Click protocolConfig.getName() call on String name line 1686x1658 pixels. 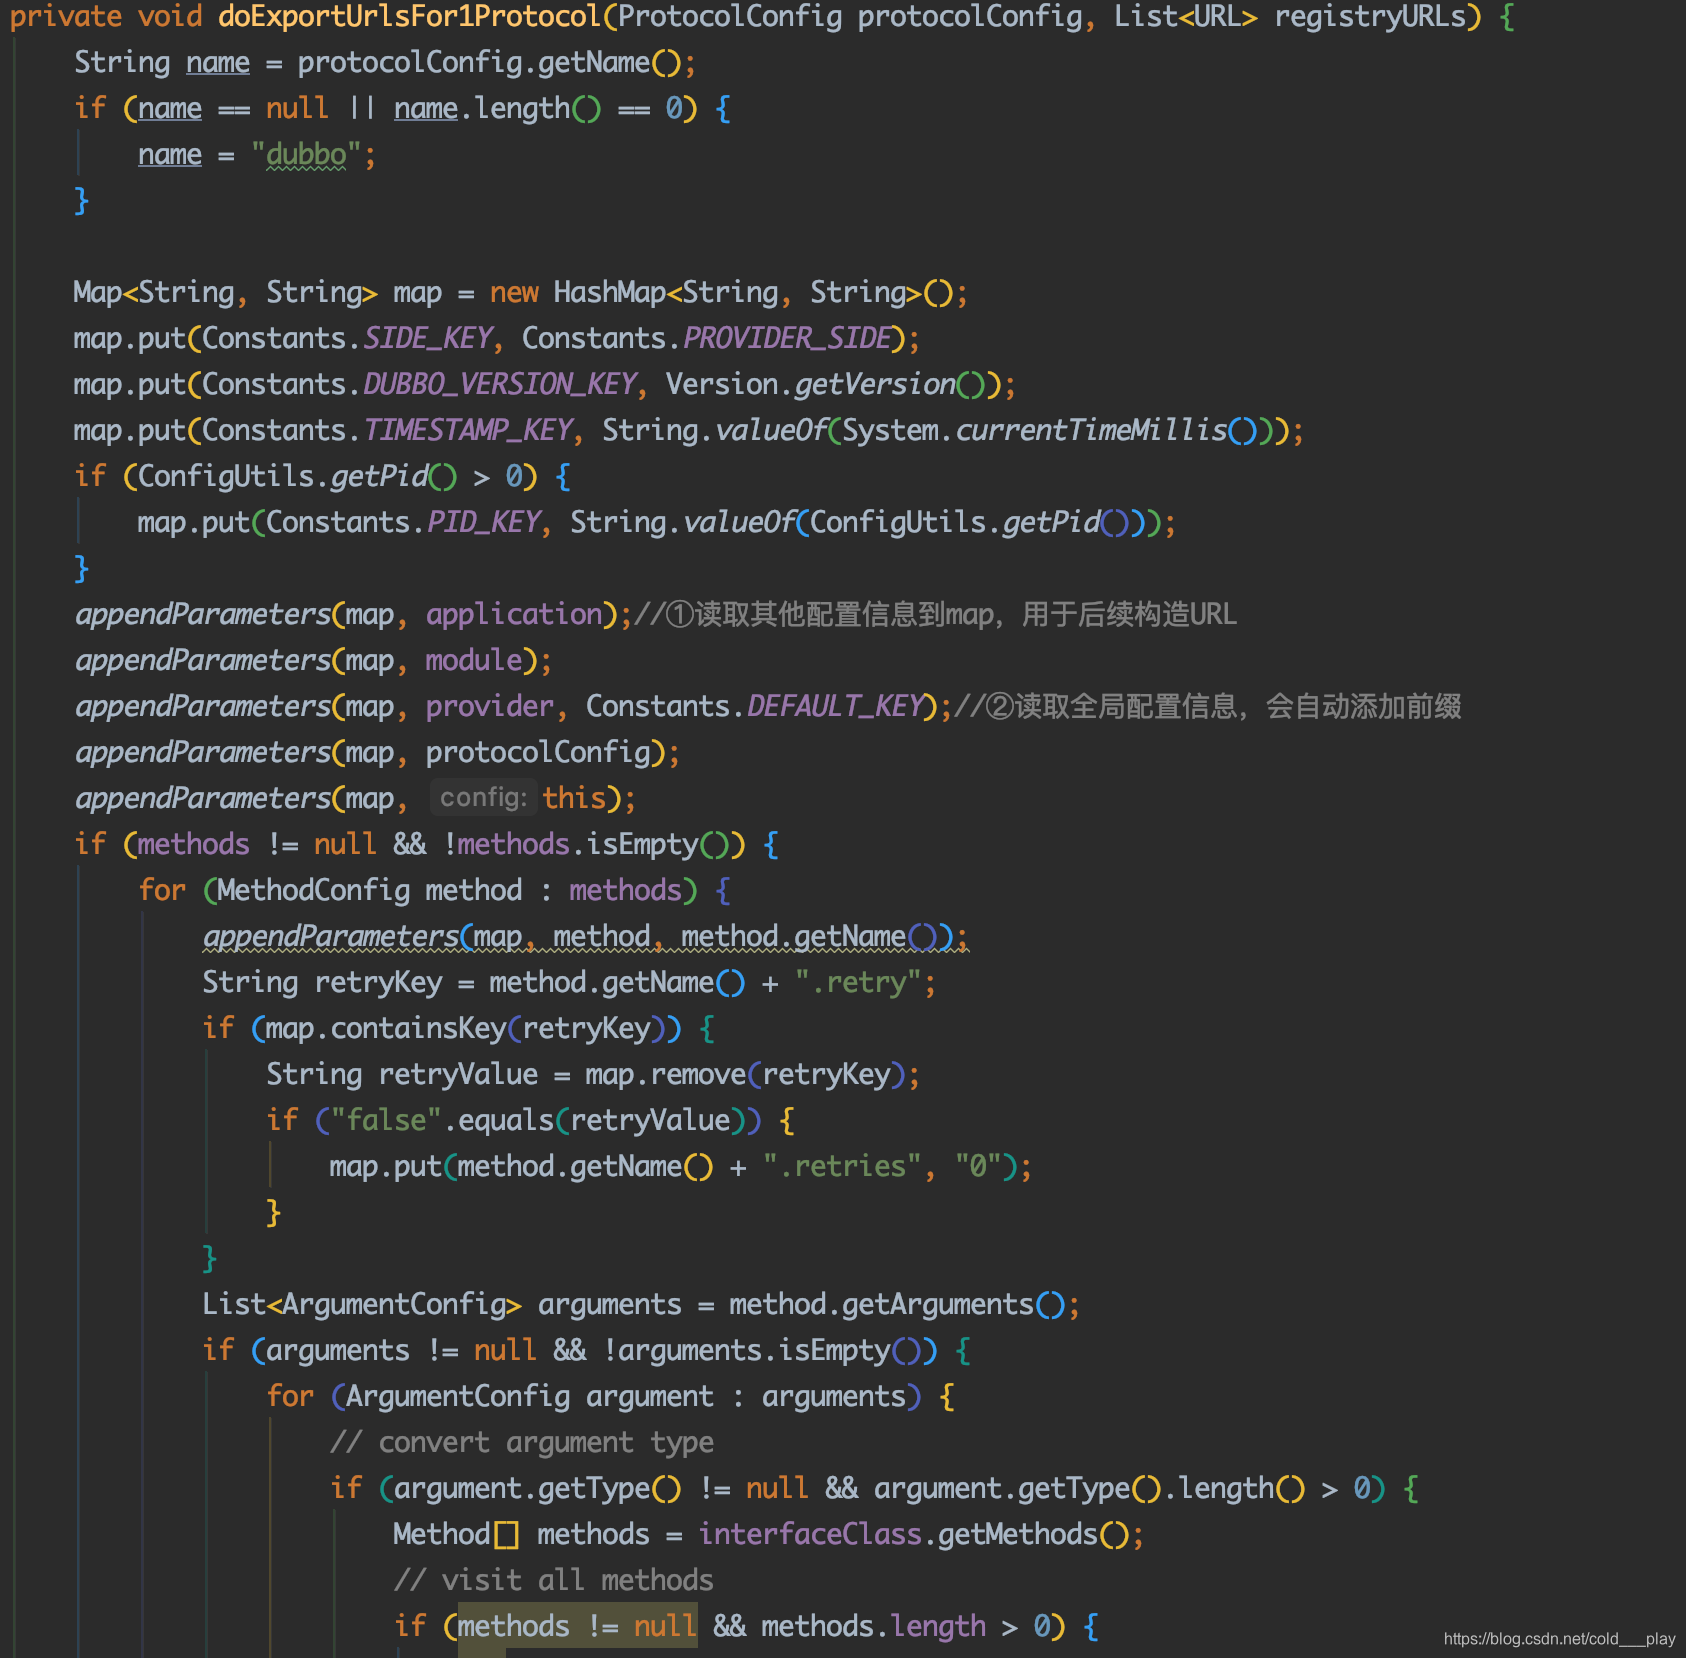[x=489, y=63]
